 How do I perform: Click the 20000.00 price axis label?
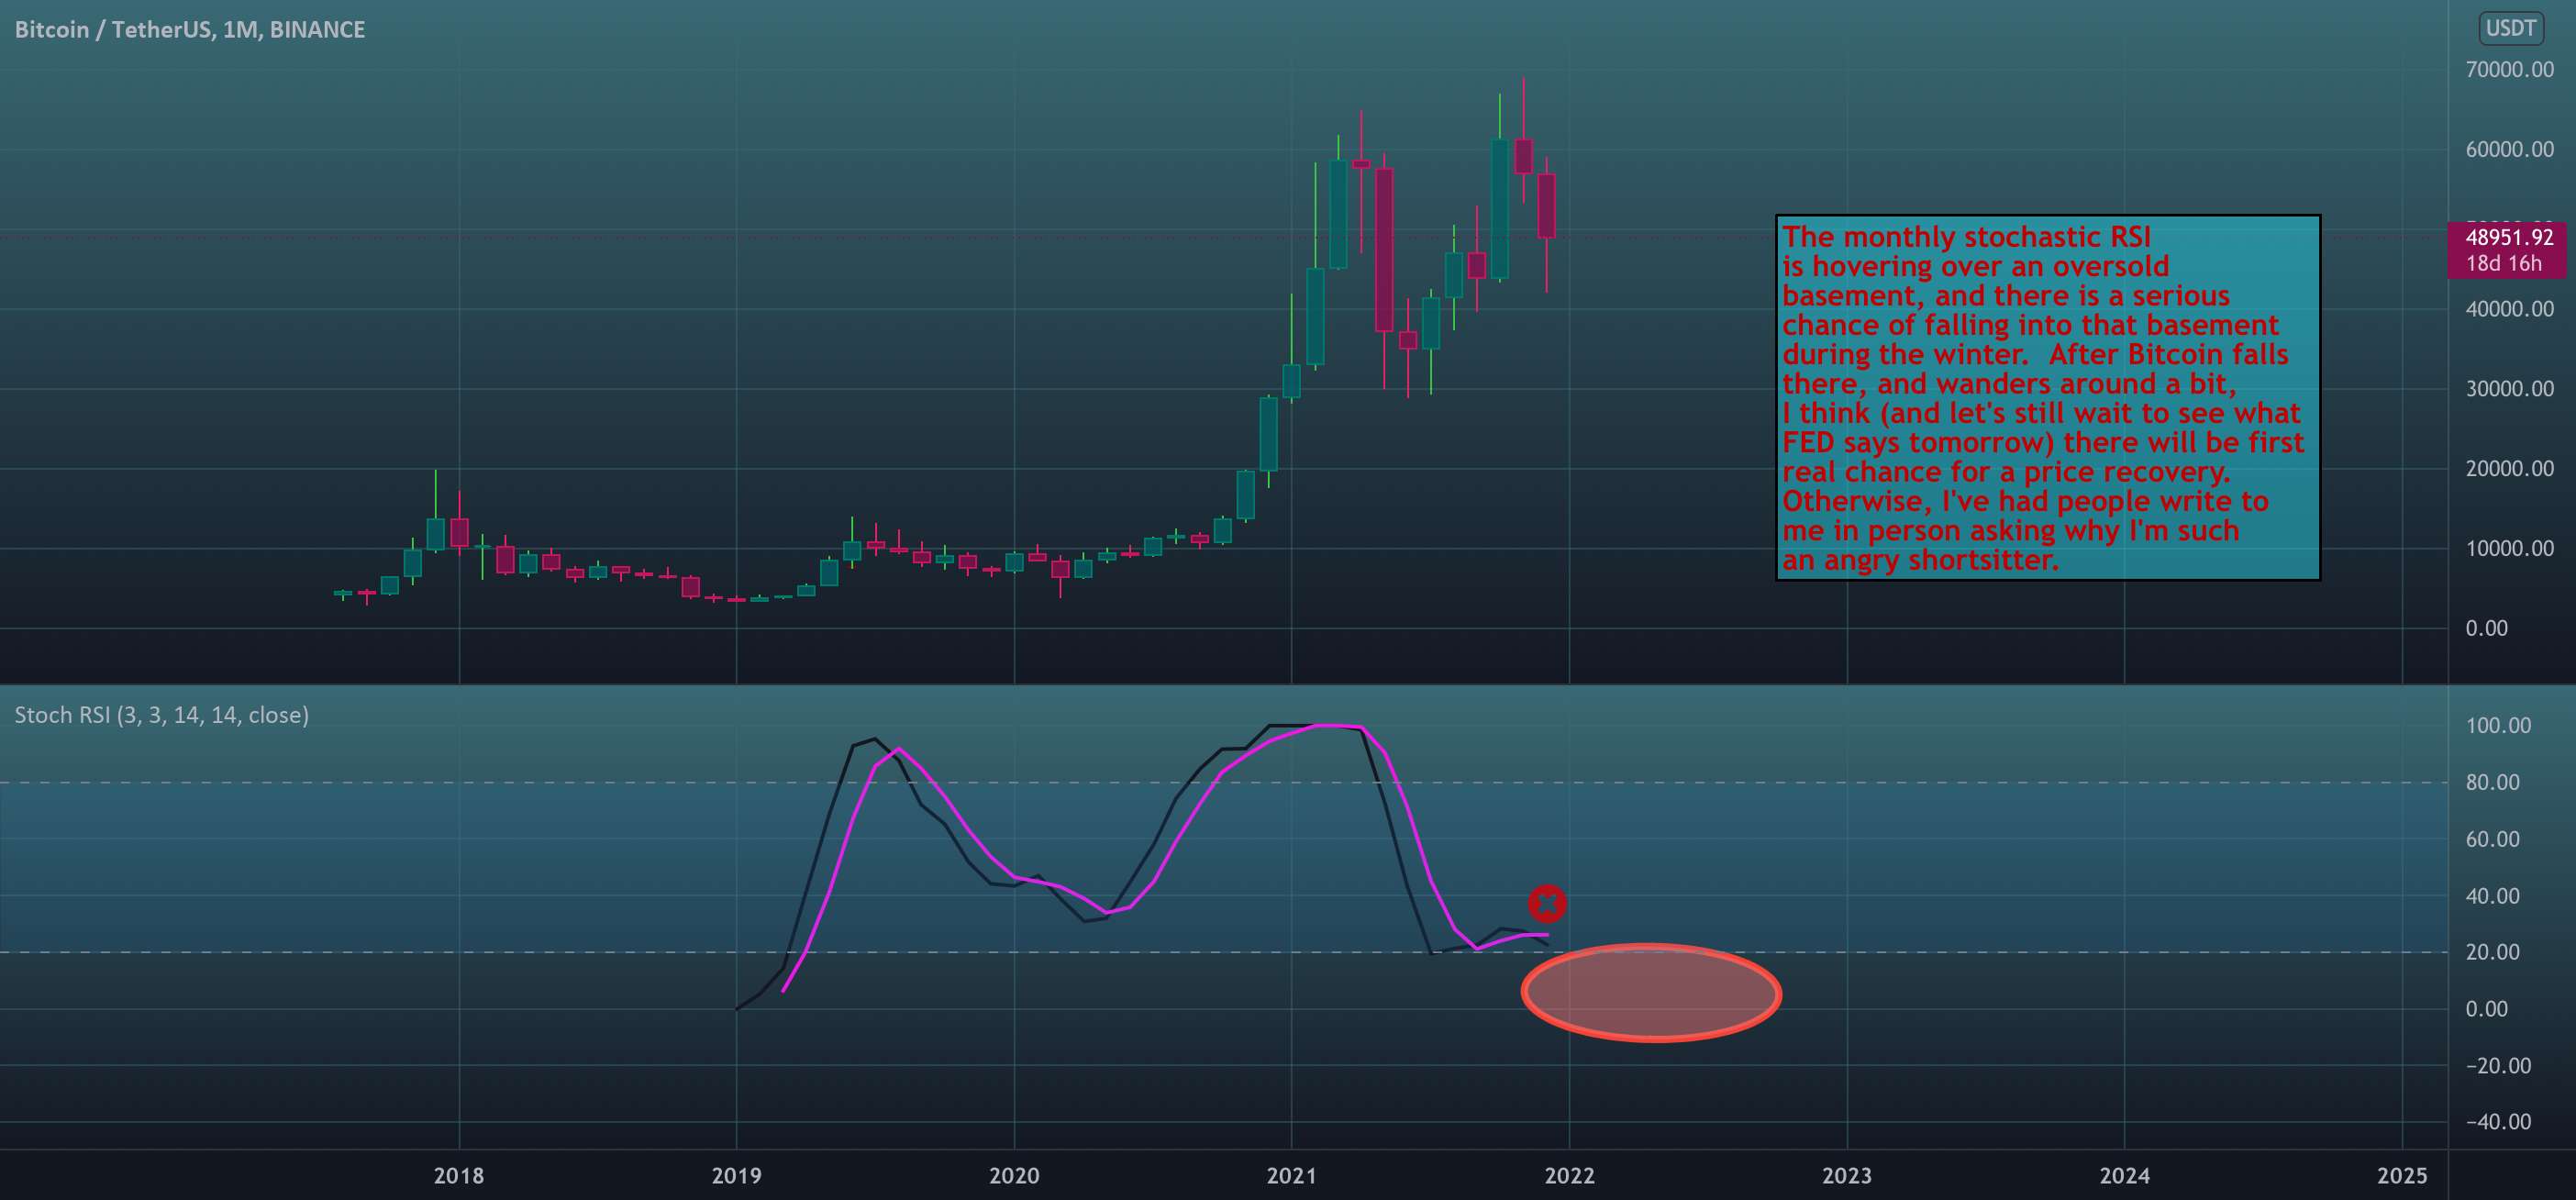point(2509,469)
